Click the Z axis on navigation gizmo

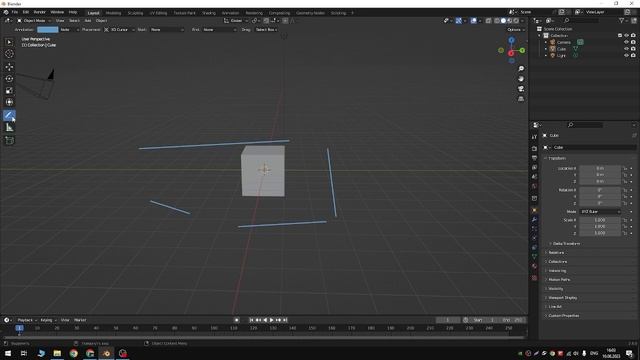[511, 40]
